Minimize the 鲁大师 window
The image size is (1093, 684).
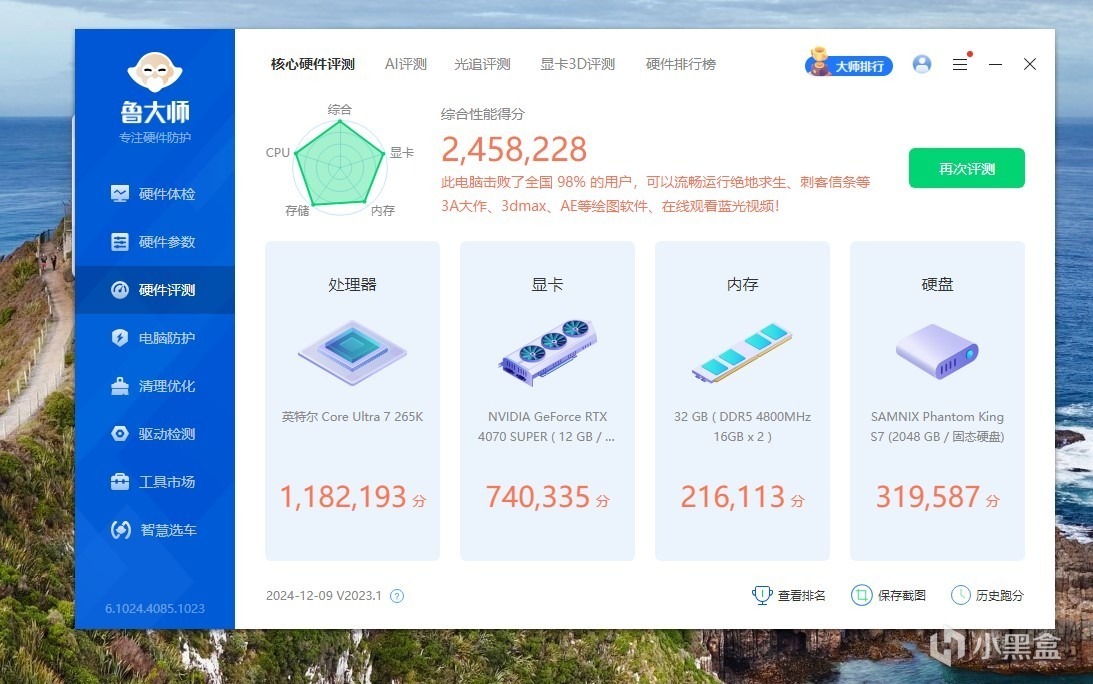[x=995, y=64]
